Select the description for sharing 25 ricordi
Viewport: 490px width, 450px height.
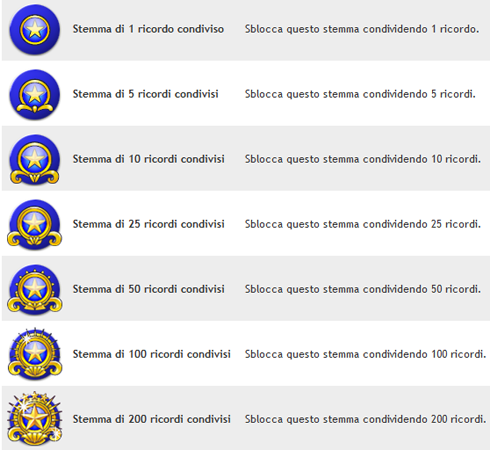pyautogui.click(x=363, y=224)
